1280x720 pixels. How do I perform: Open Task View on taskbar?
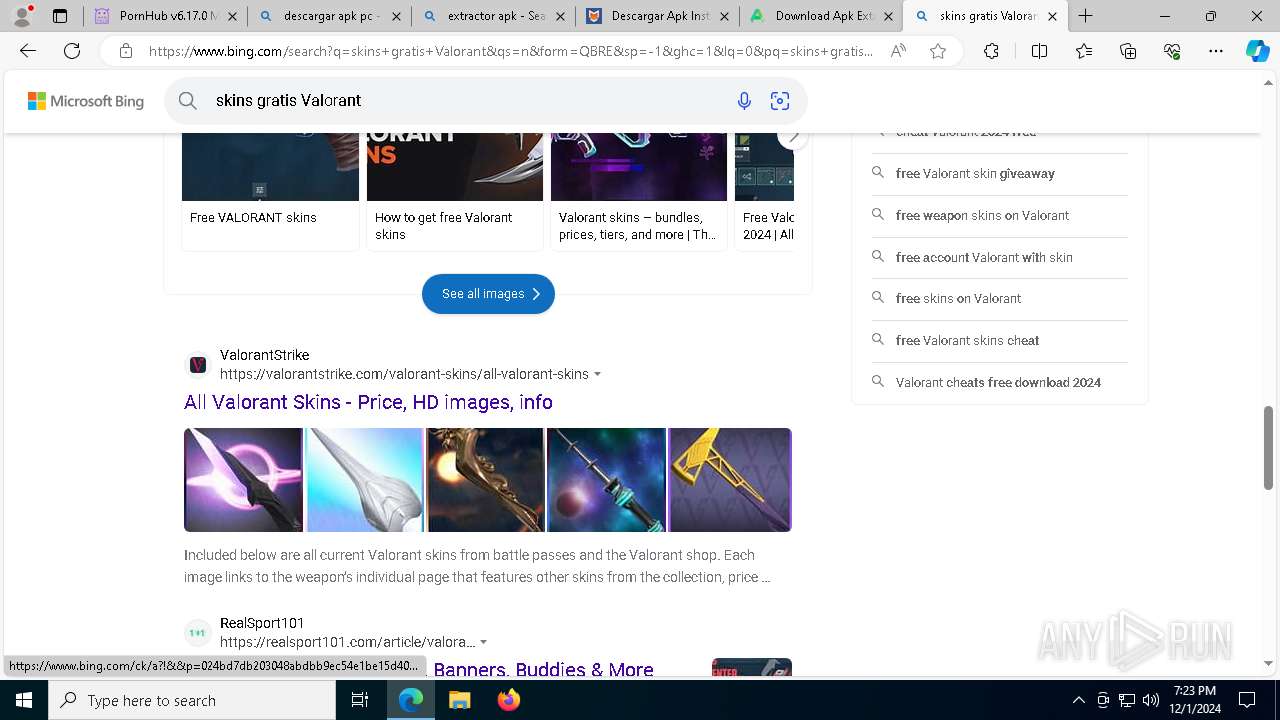(x=360, y=700)
